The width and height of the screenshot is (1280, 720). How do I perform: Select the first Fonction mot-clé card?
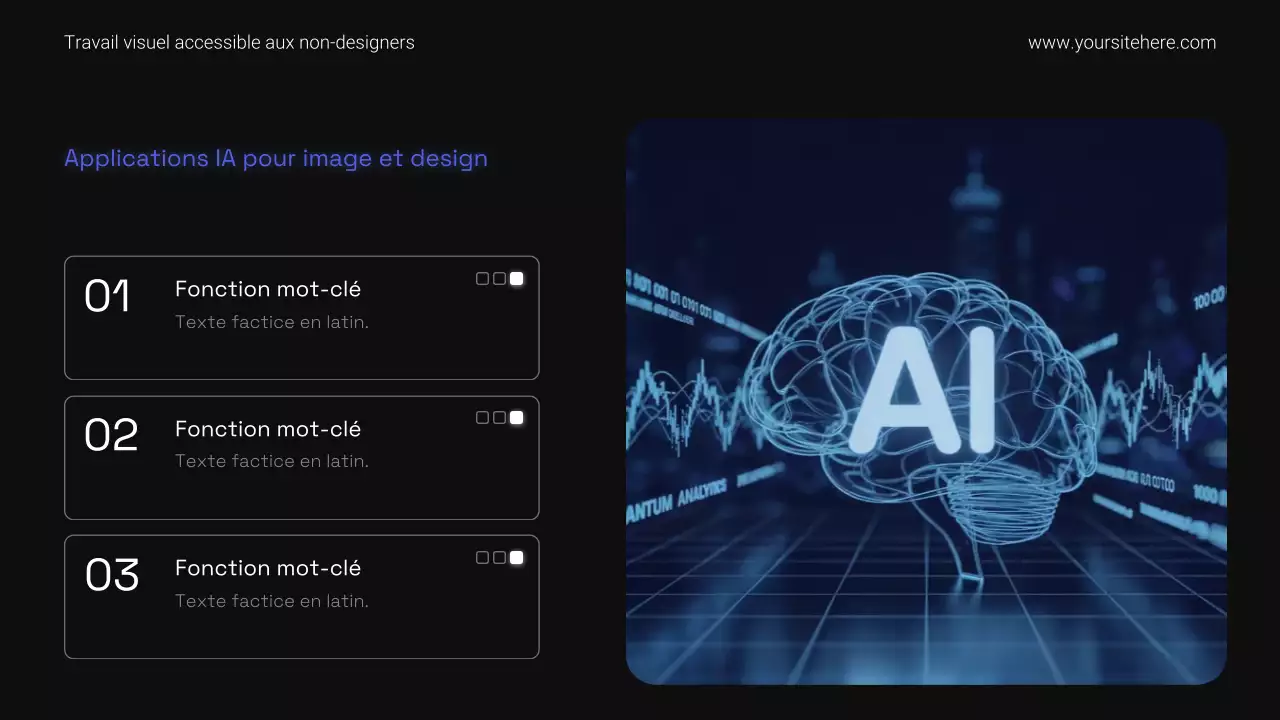tap(301, 318)
